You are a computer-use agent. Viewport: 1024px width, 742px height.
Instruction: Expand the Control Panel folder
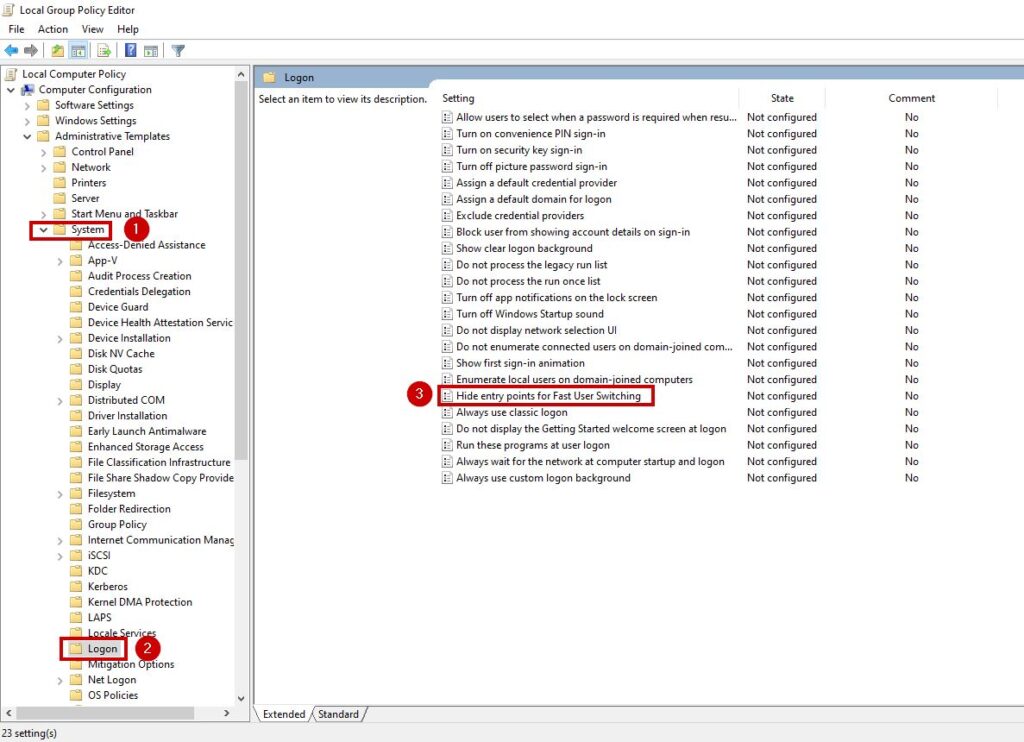pyautogui.click(x=43, y=152)
